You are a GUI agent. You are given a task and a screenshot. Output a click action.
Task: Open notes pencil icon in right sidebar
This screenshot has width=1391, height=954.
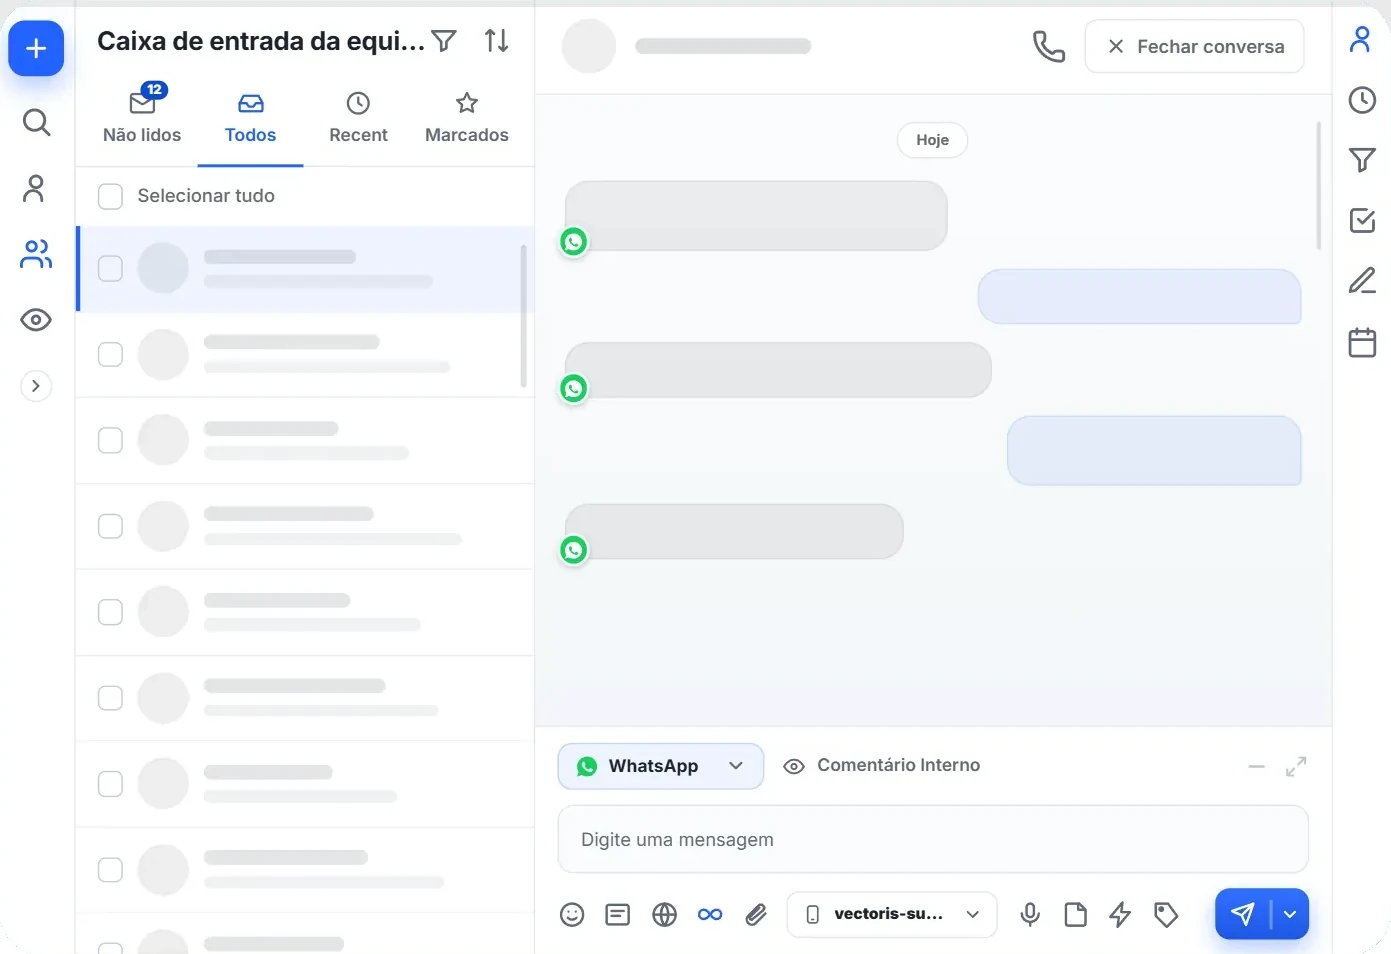tap(1362, 280)
